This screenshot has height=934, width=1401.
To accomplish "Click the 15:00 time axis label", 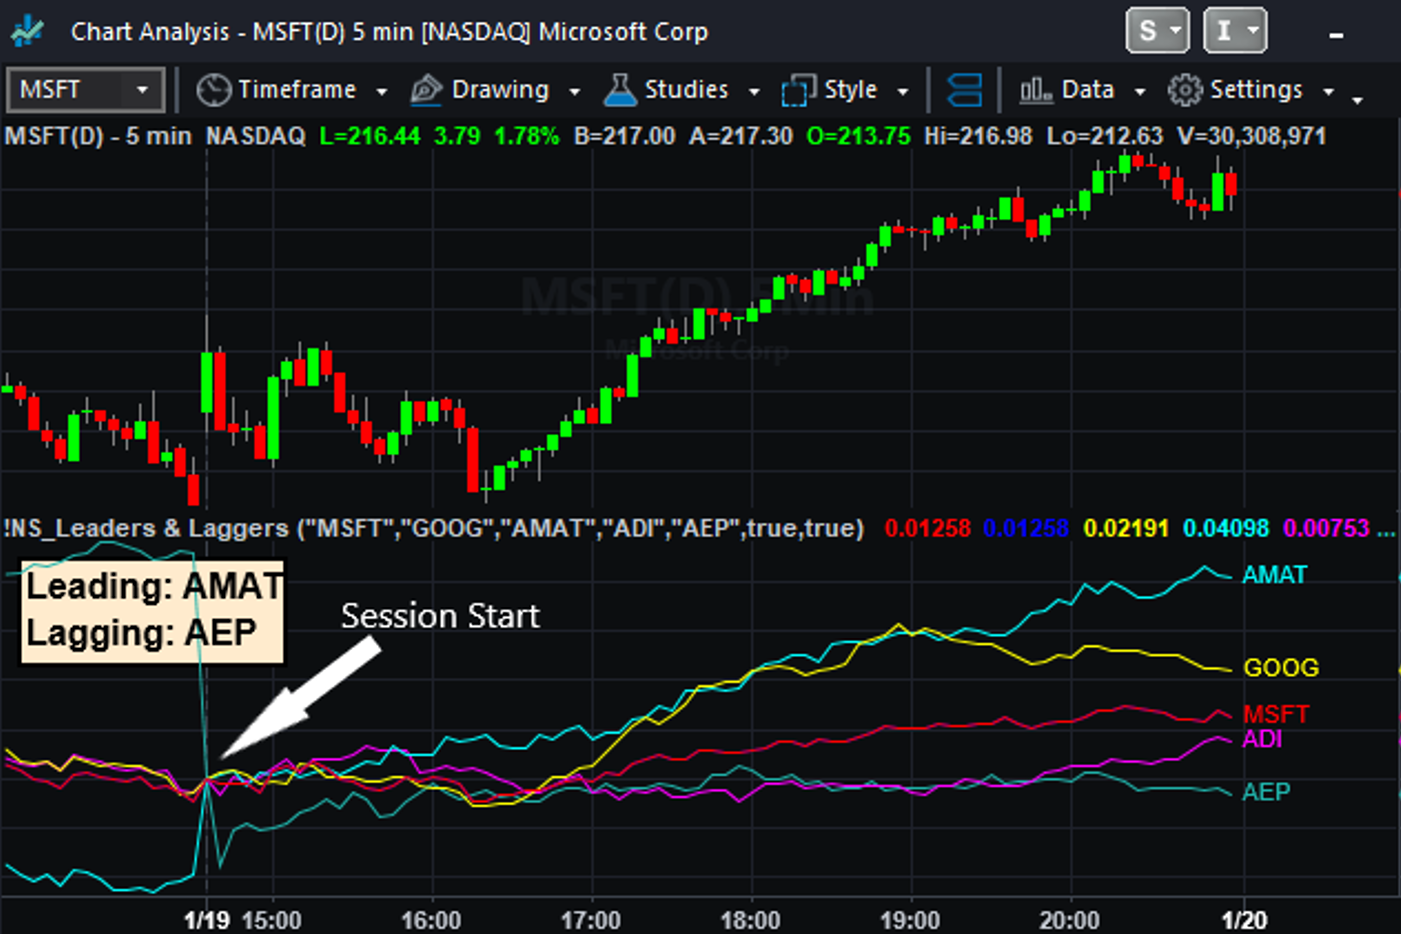I will click(x=272, y=920).
